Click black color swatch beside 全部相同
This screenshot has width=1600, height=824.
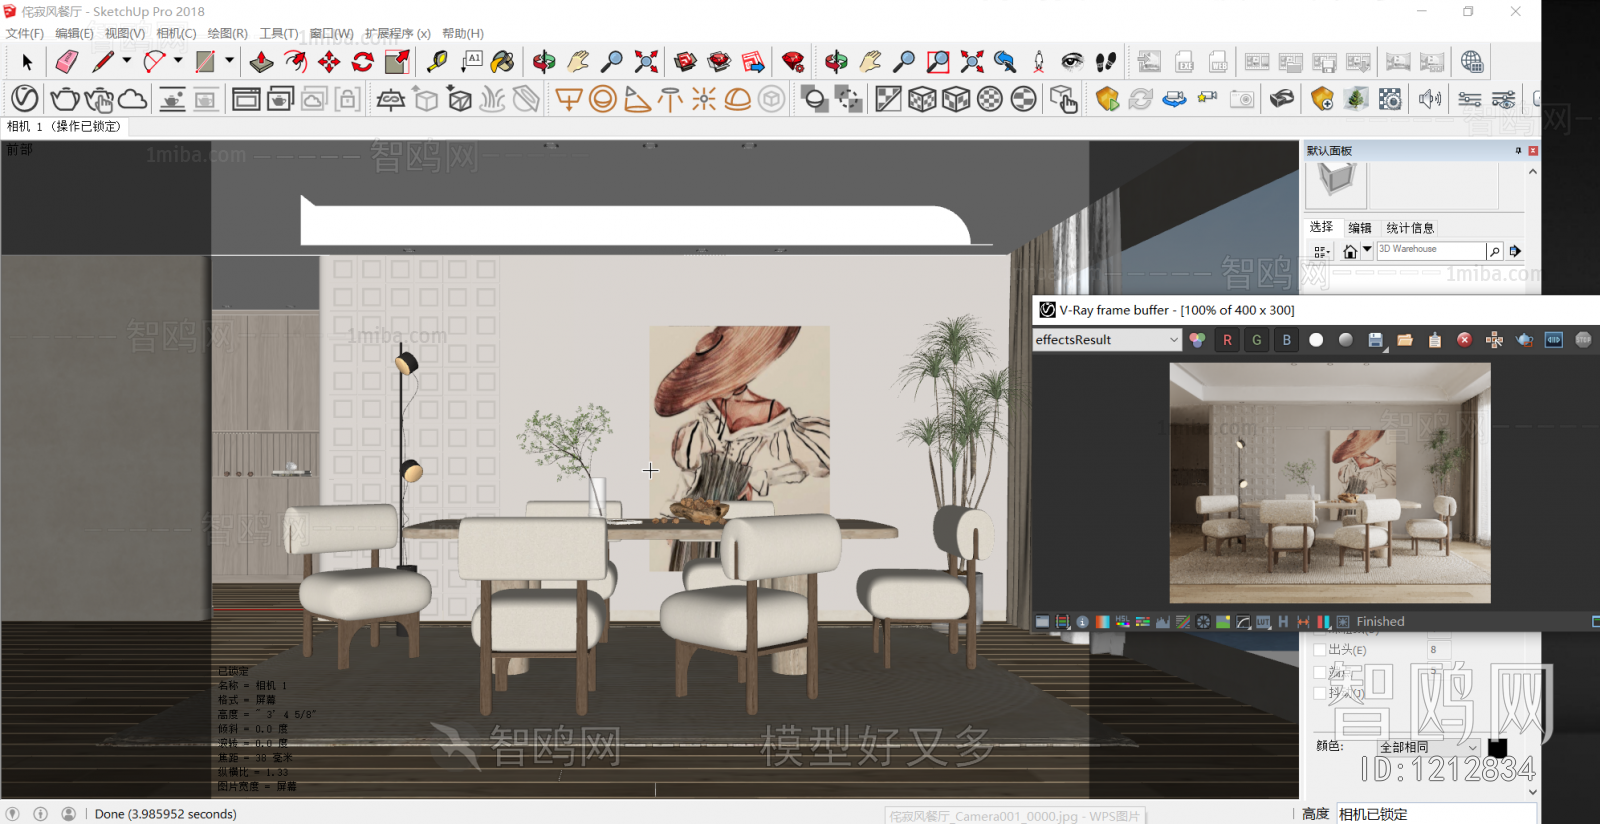point(1497,747)
